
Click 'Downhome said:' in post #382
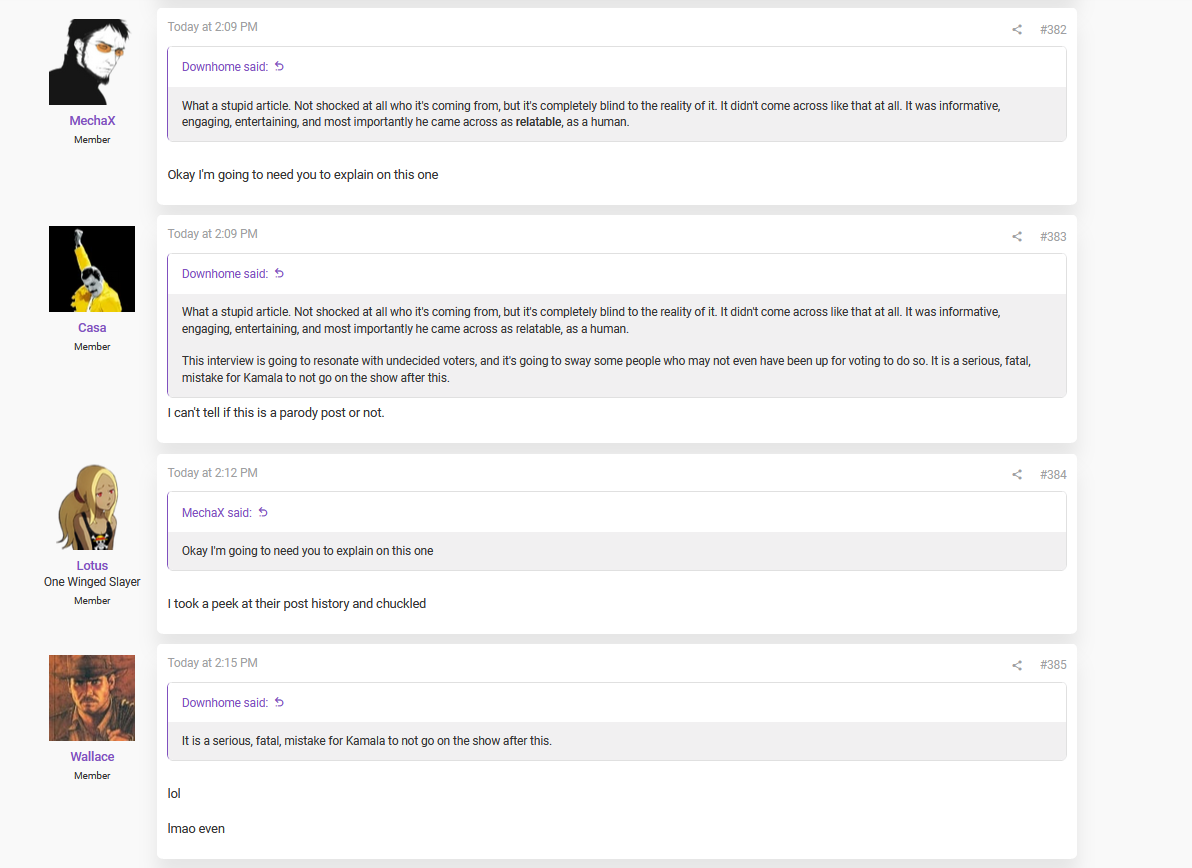[x=225, y=67]
